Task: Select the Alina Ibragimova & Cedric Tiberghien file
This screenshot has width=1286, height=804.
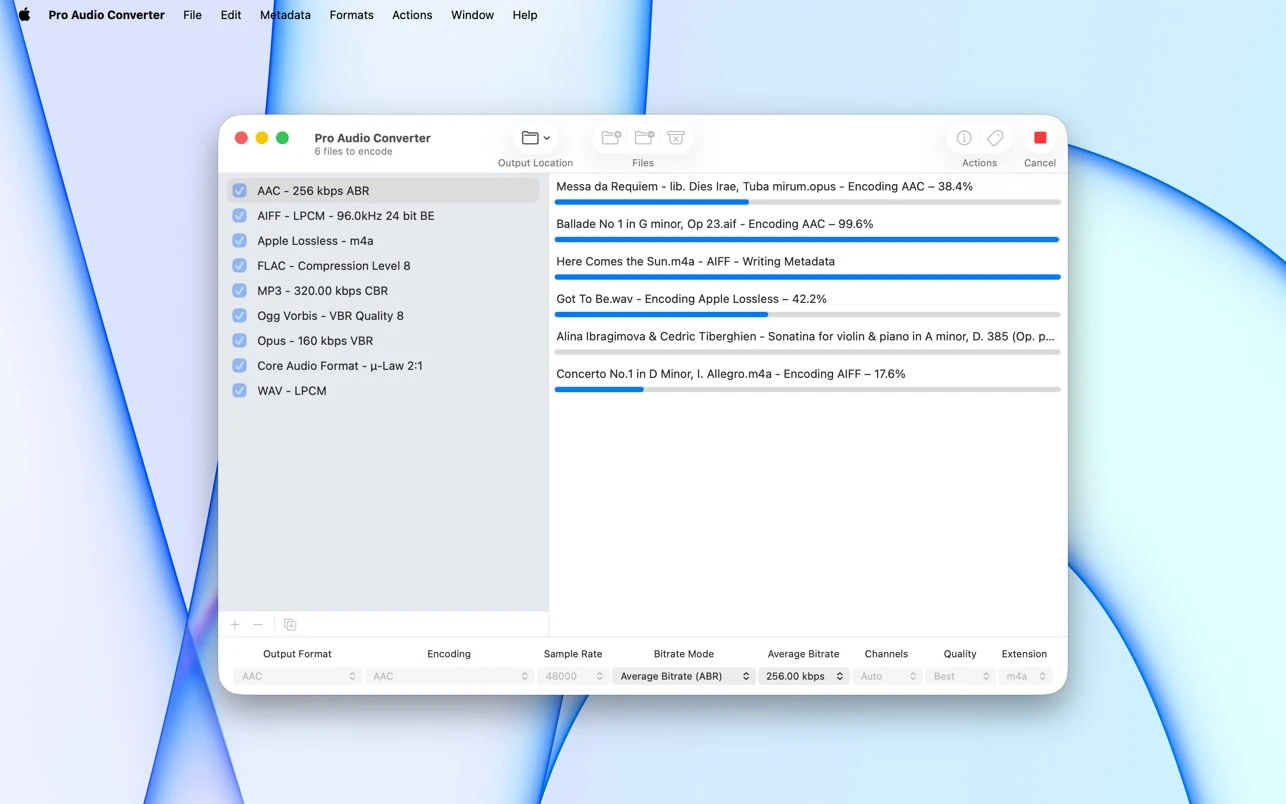Action: click(807, 342)
